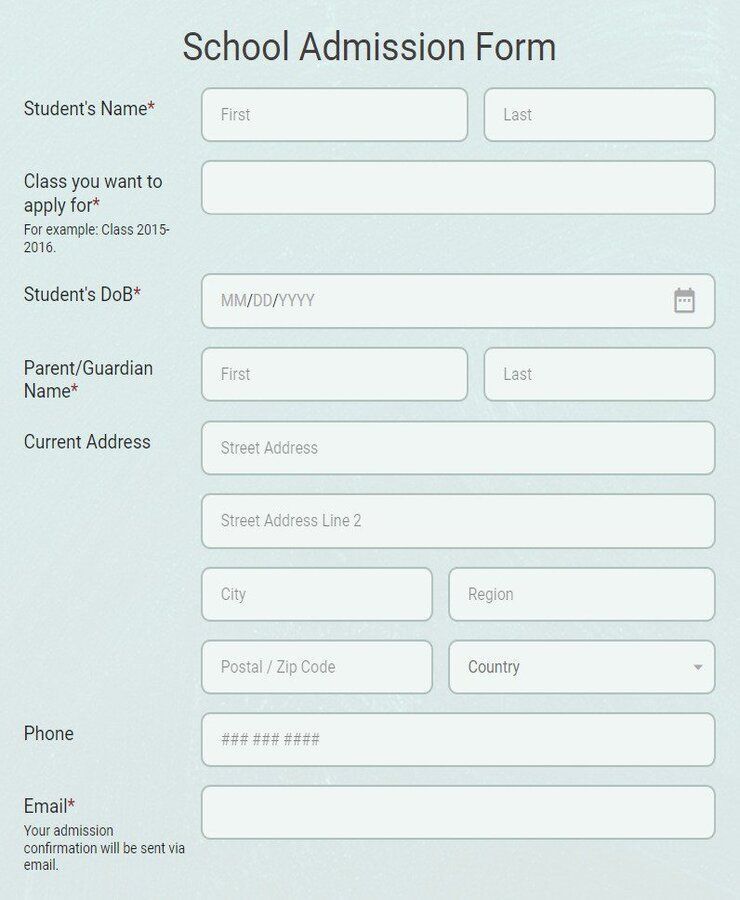Expand the Country dropdown arrow

(697, 667)
